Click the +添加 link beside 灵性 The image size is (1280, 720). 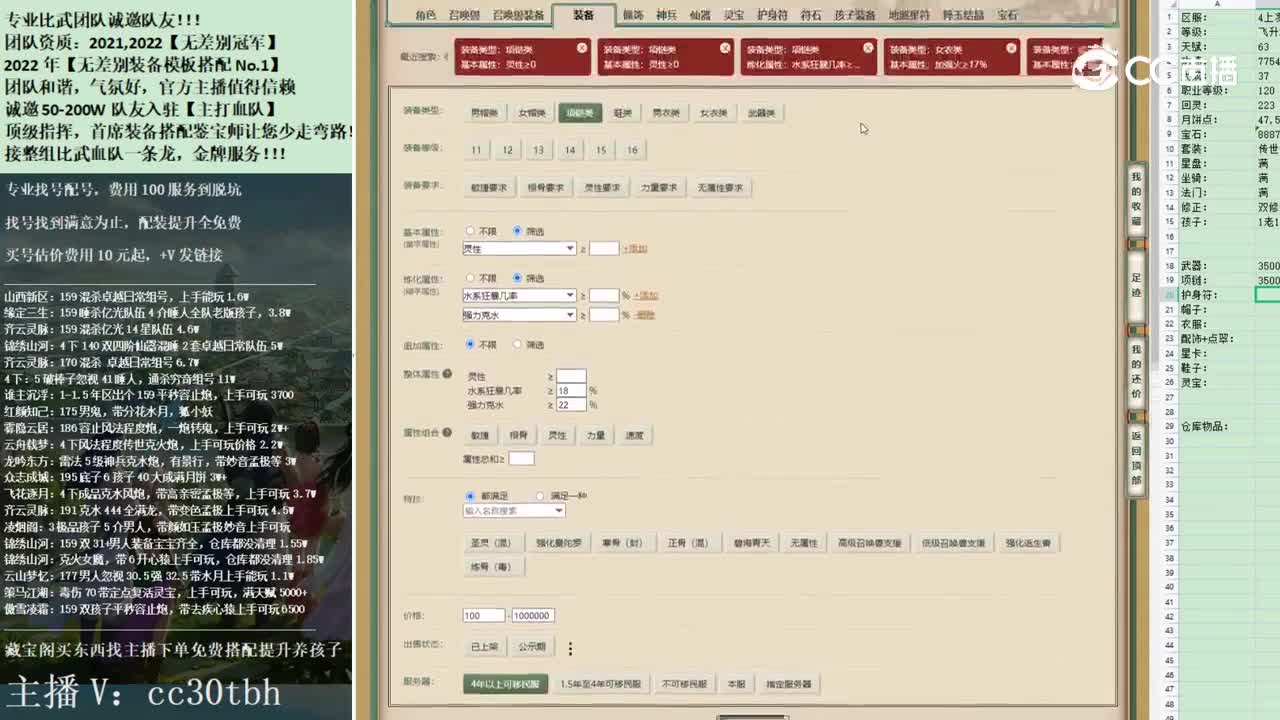636,248
